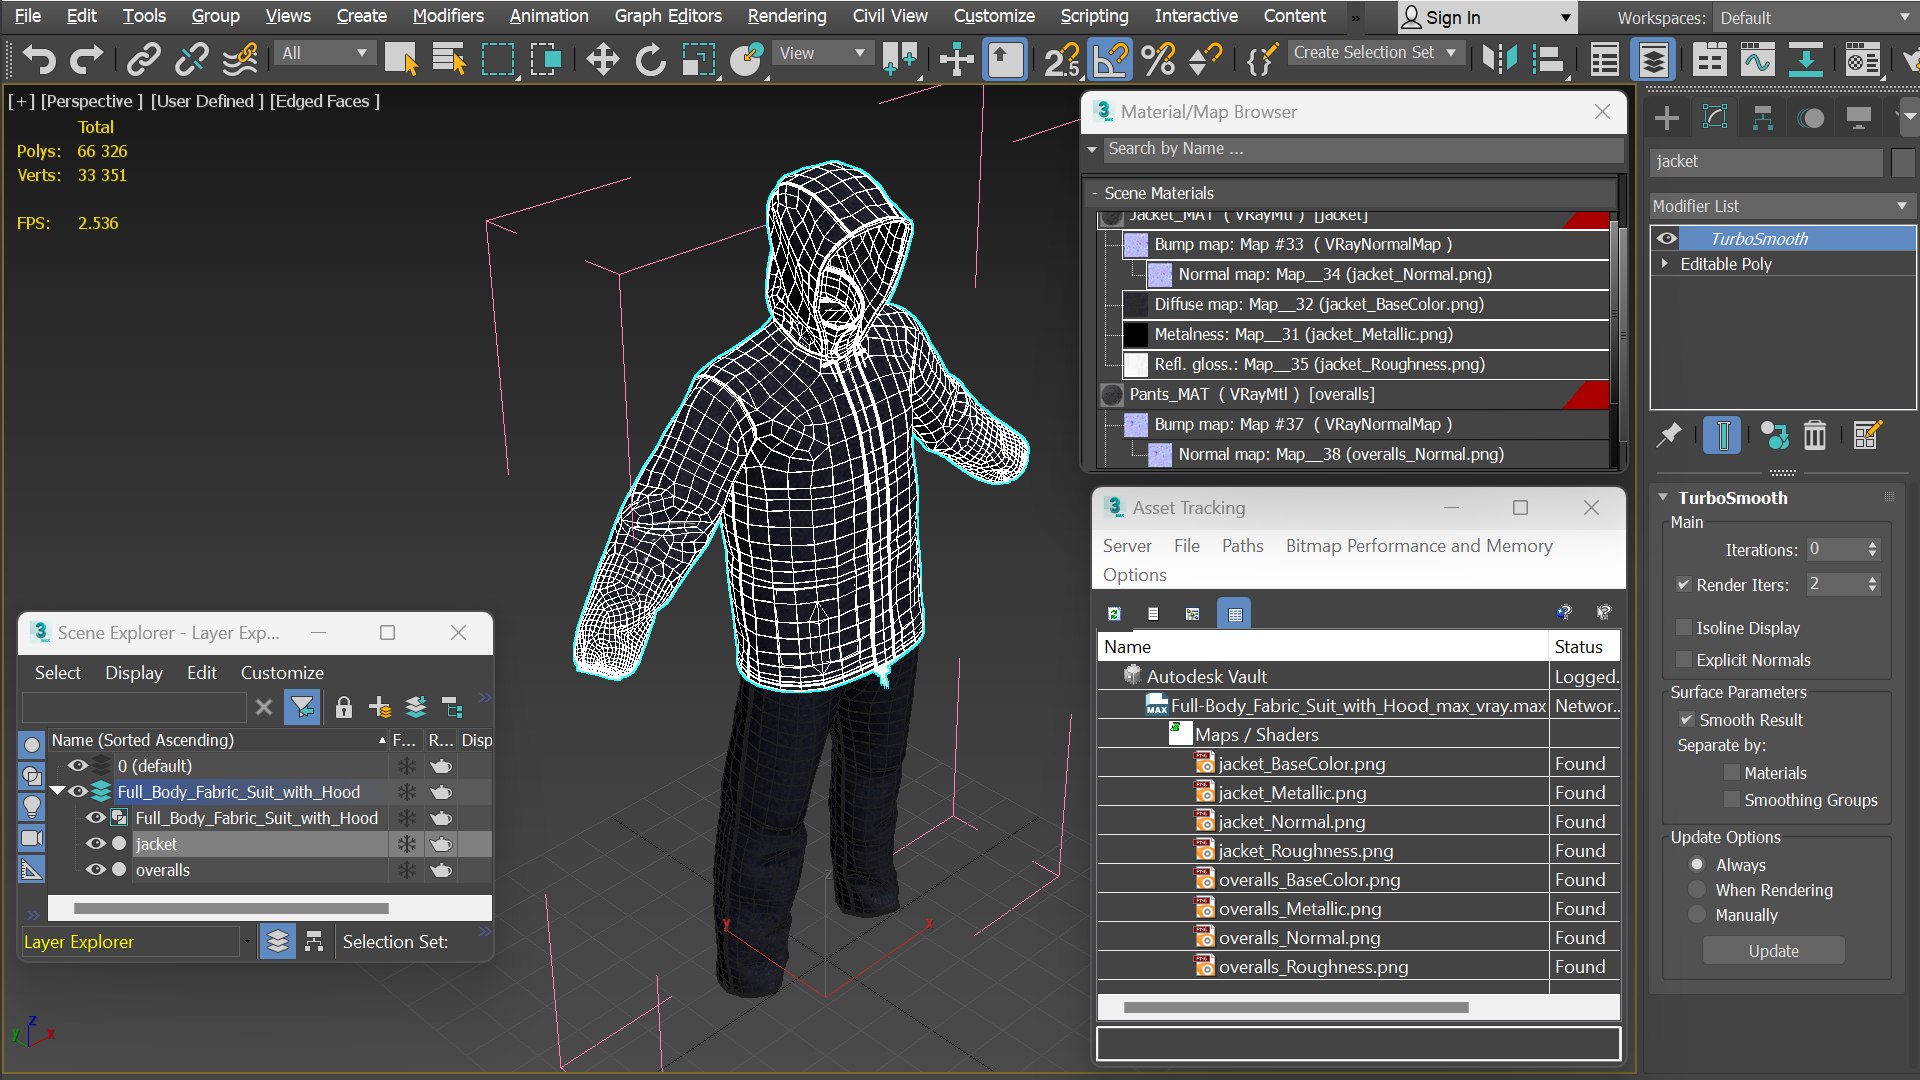Toggle TurboSmooth modifier eye icon
This screenshot has width=1920, height=1080.
(1667, 239)
